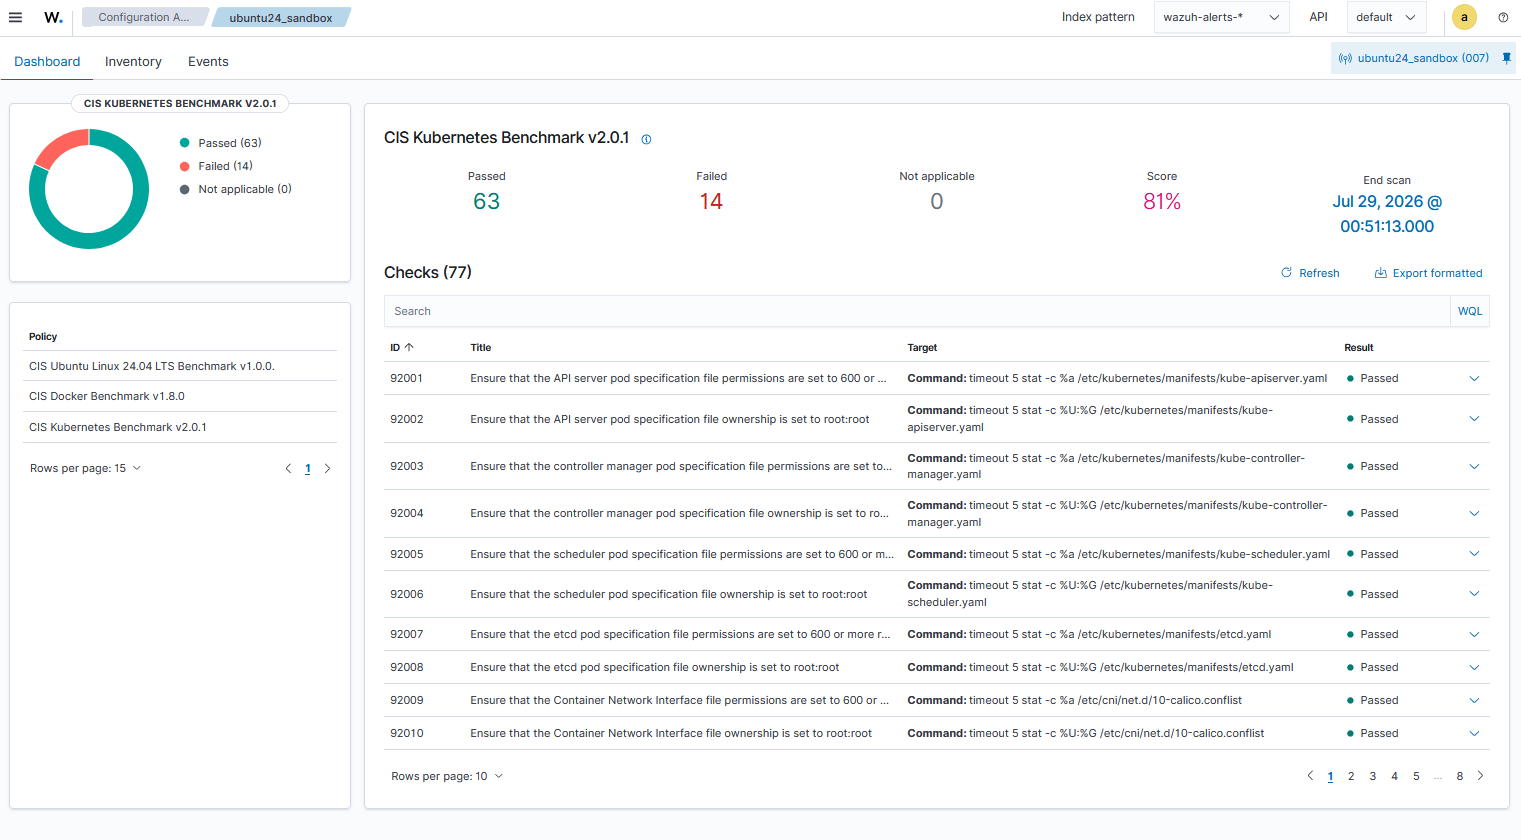The image size is (1521, 840).
Task: Go to previous policy page arrow
Action: pos(288,468)
